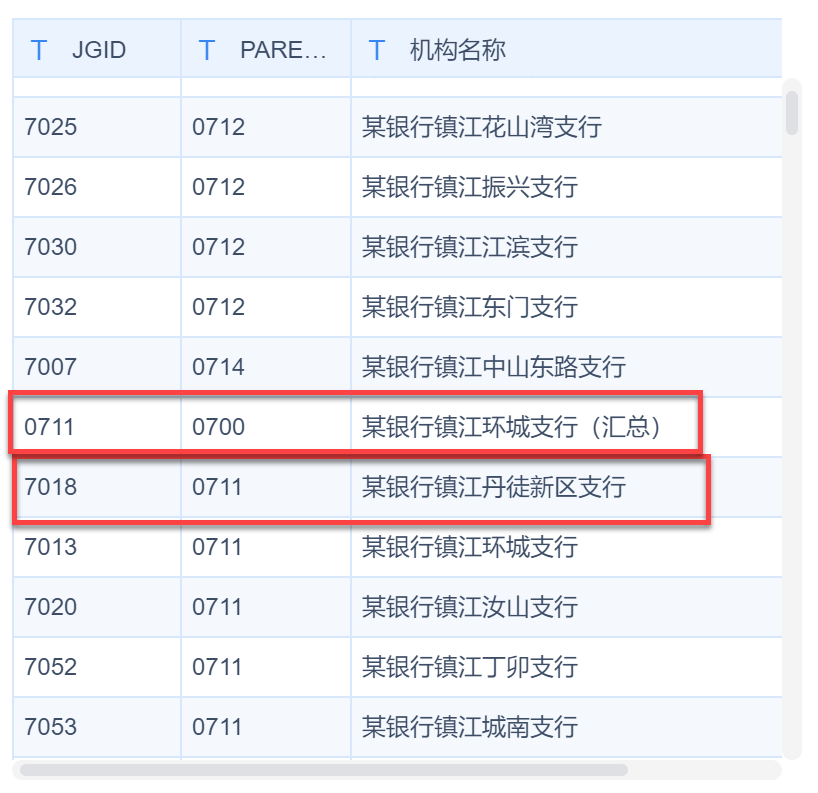Image resolution: width=818 pixels, height=793 pixels.
Task: Click cell 某银行镇江花山湾支行
Action: coord(482,128)
